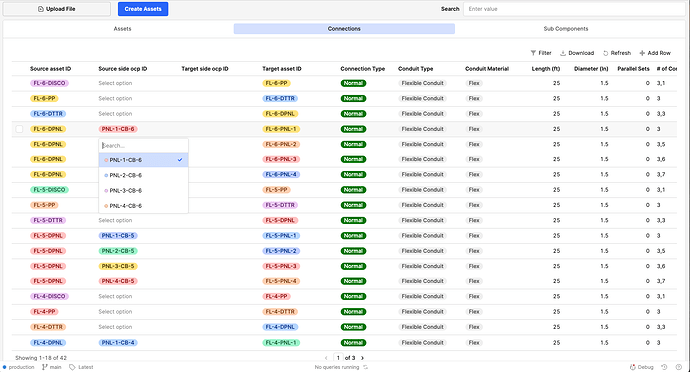Screen dimensions: 690x372
Task: Click the Download icon above table
Action: pos(563,53)
